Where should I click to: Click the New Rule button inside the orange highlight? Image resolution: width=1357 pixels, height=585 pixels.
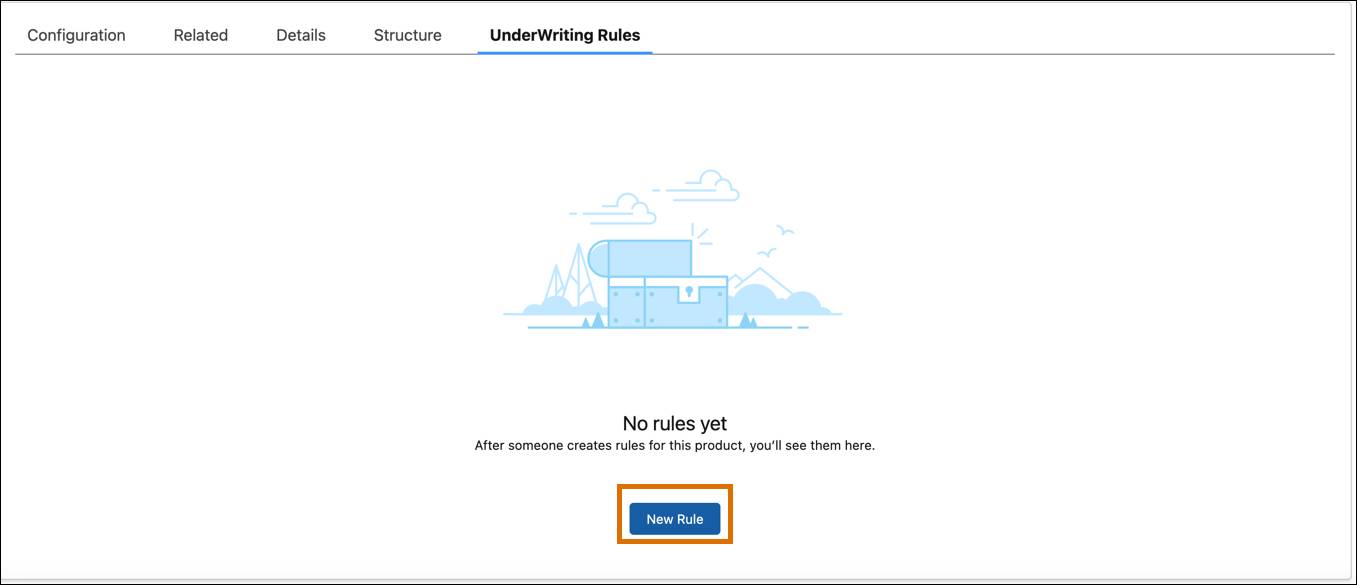point(675,518)
